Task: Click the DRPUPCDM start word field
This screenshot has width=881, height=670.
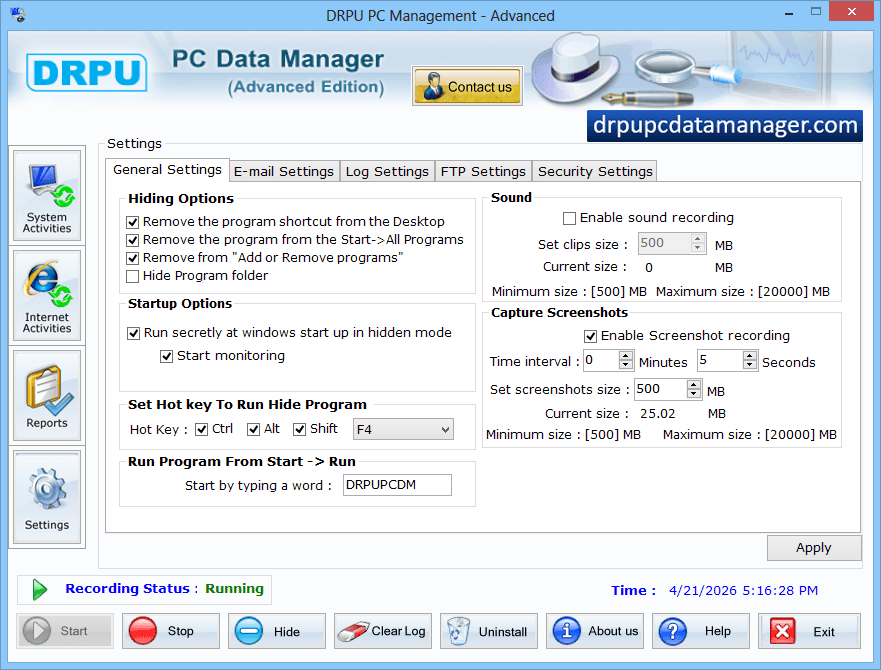Action: pyautogui.click(x=397, y=485)
